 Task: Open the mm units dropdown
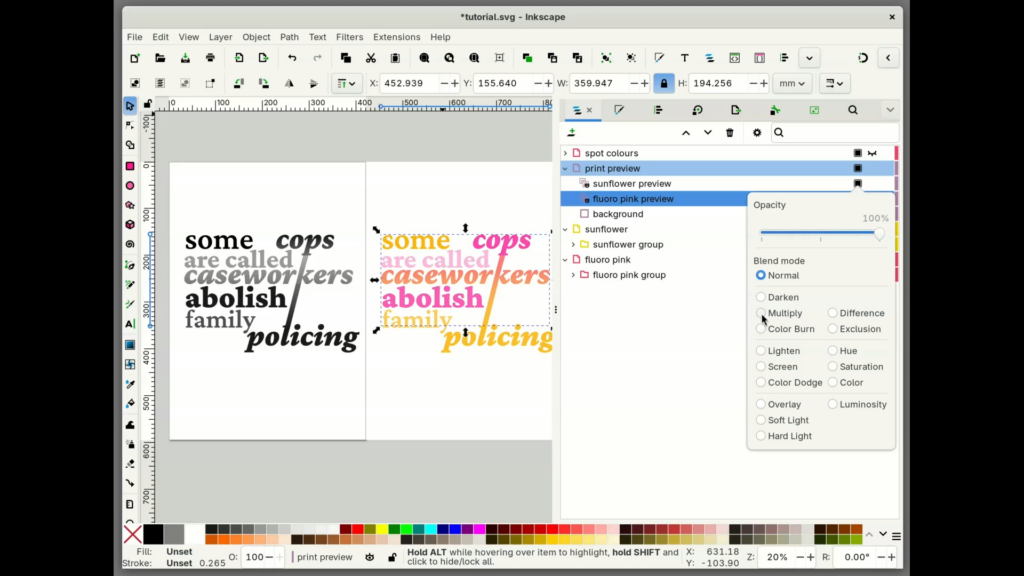tap(791, 83)
